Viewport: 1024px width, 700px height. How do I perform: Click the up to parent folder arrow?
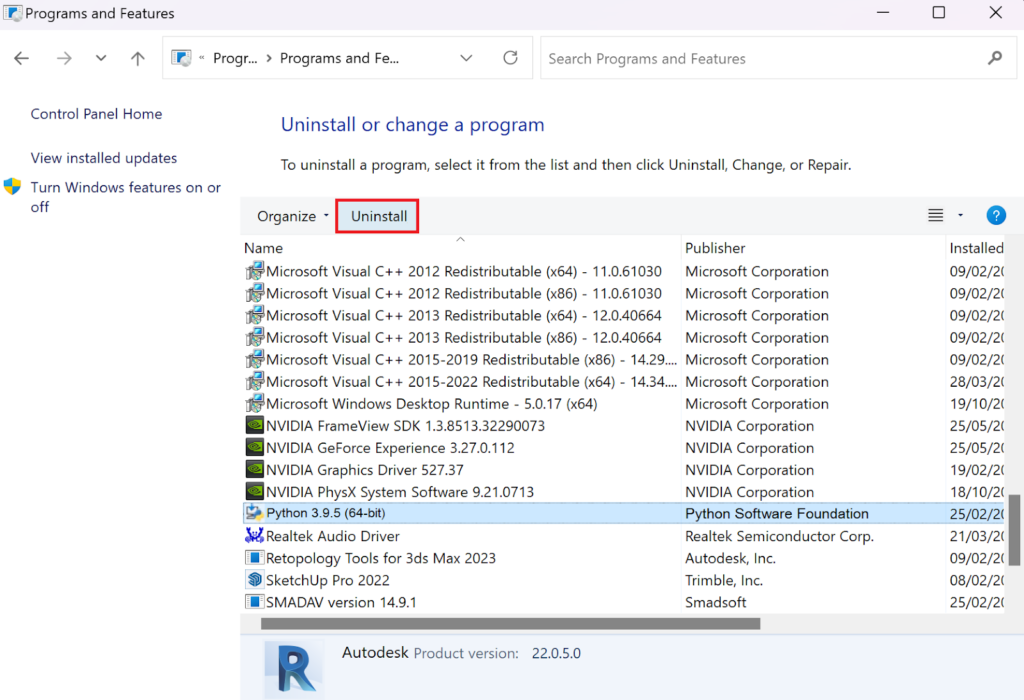pyautogui.click(x=137, y=58)
